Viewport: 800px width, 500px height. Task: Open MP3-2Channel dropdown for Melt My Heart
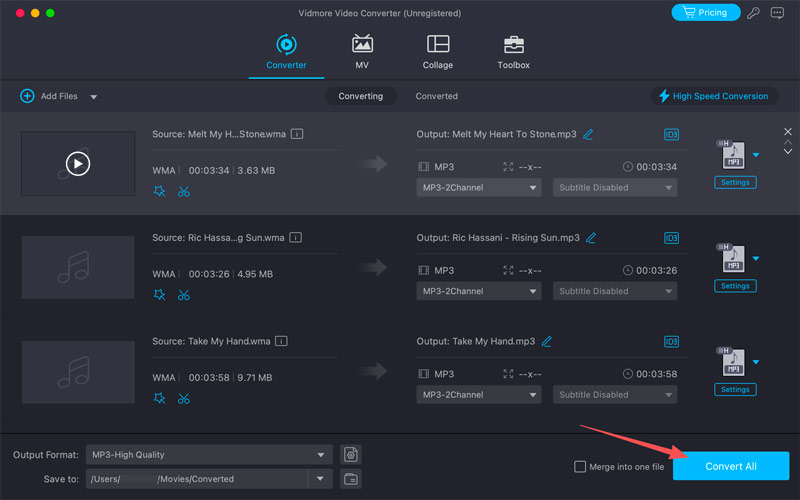coord(479,188)
